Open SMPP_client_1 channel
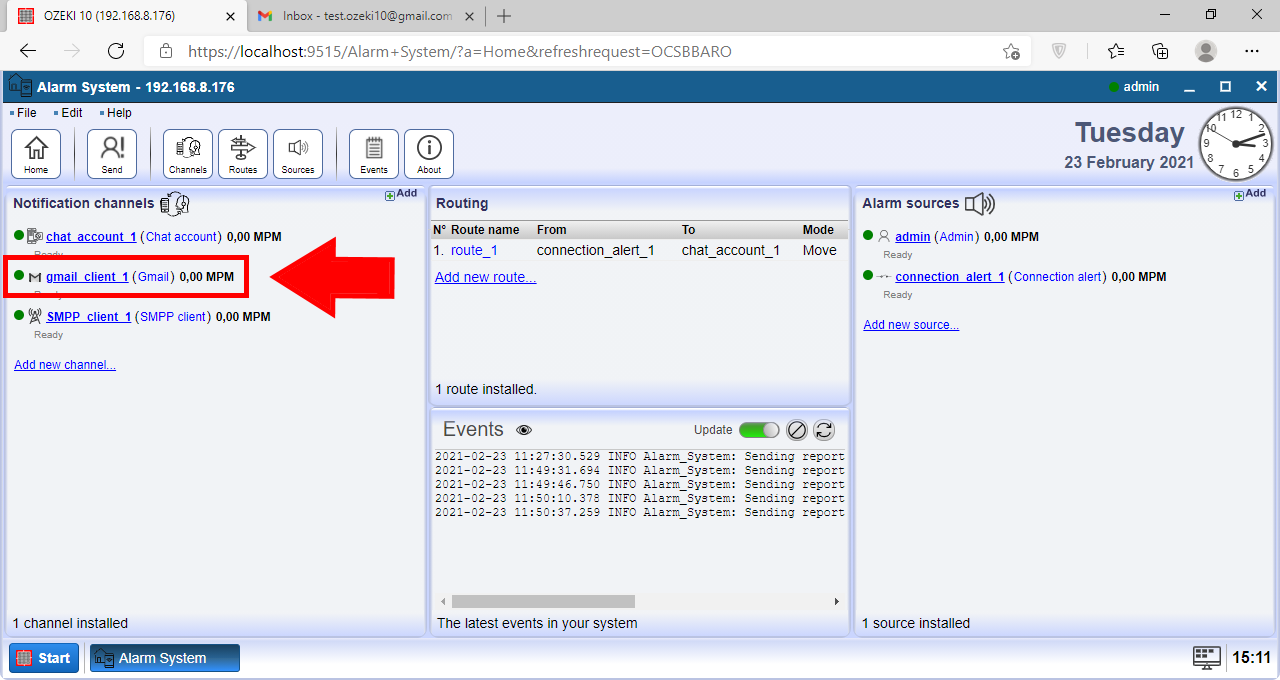This screenshot has height=680, width=1280. [x=89, y=317]
